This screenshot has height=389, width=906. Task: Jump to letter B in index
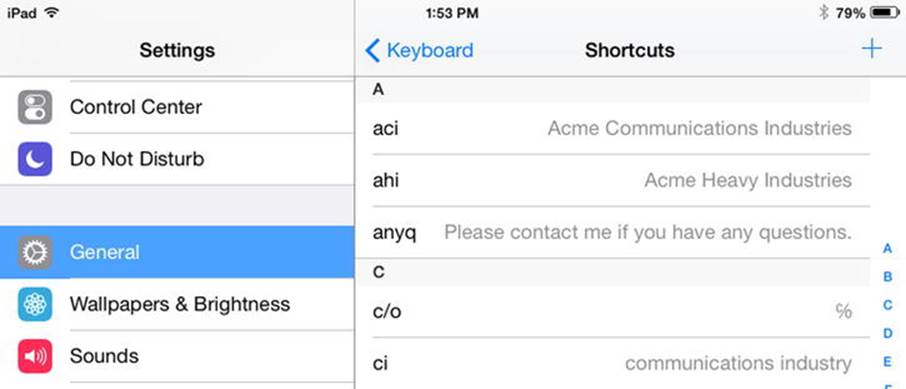pos(888,277)
